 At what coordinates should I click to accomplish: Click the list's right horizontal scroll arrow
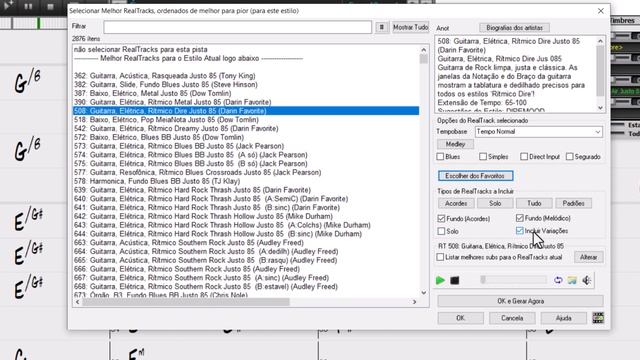[x=414, y=302]
